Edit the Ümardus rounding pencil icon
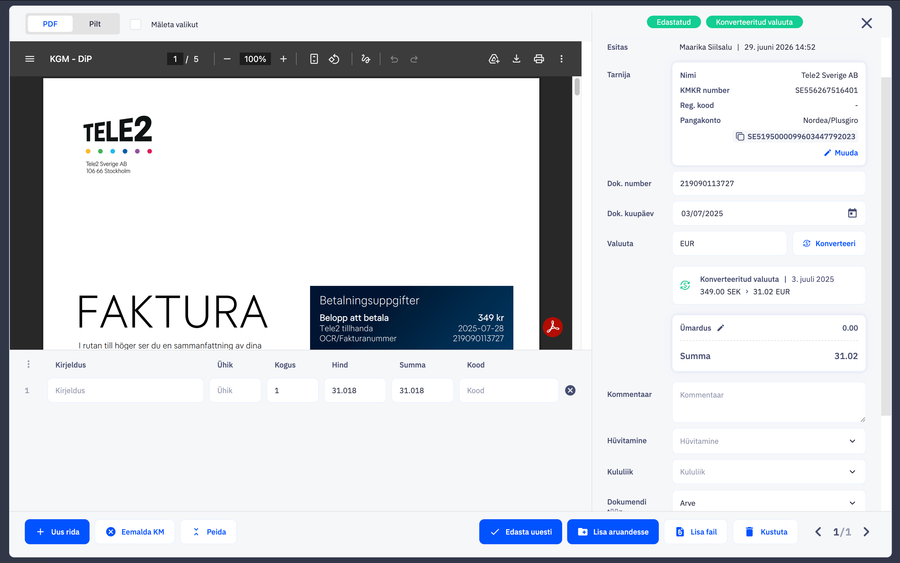 pos(721,328)
